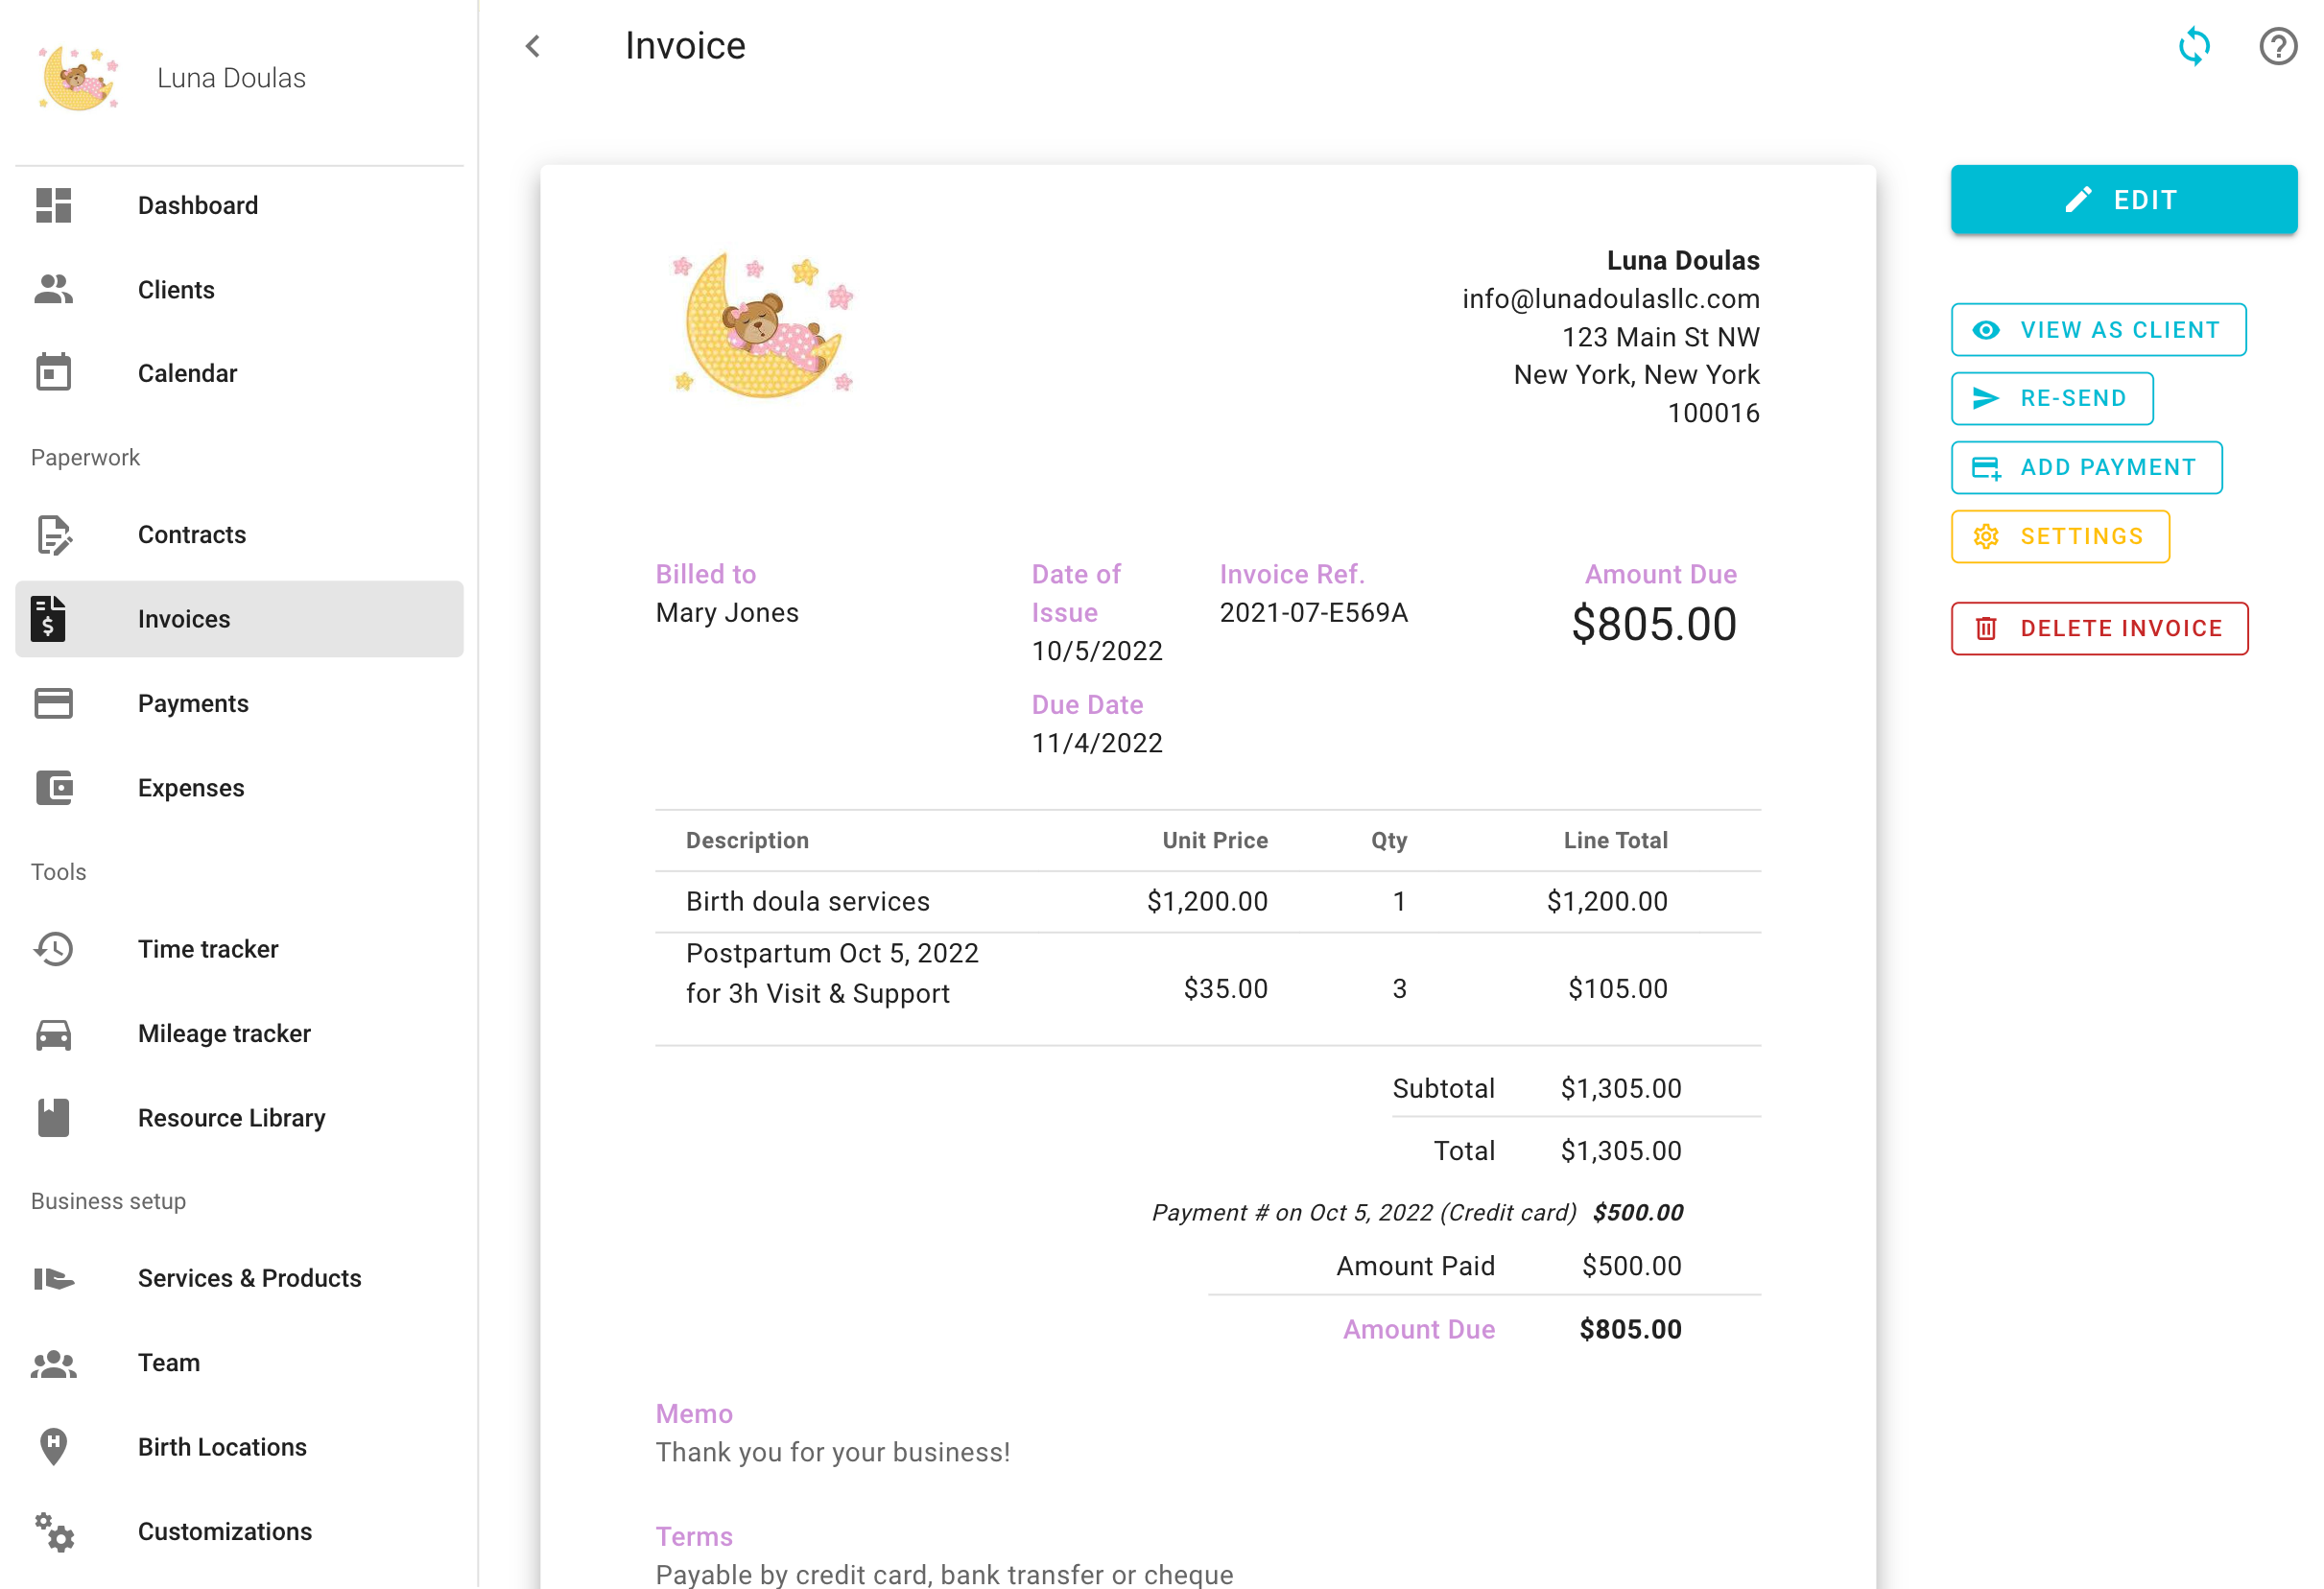Open invoice SETTINGS button

click(x=2059, y=536)
